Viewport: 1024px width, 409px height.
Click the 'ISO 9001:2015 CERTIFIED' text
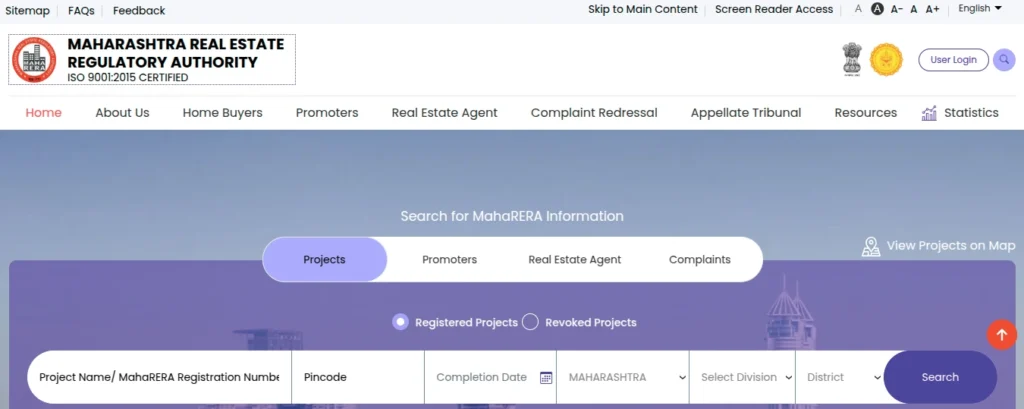128,78
